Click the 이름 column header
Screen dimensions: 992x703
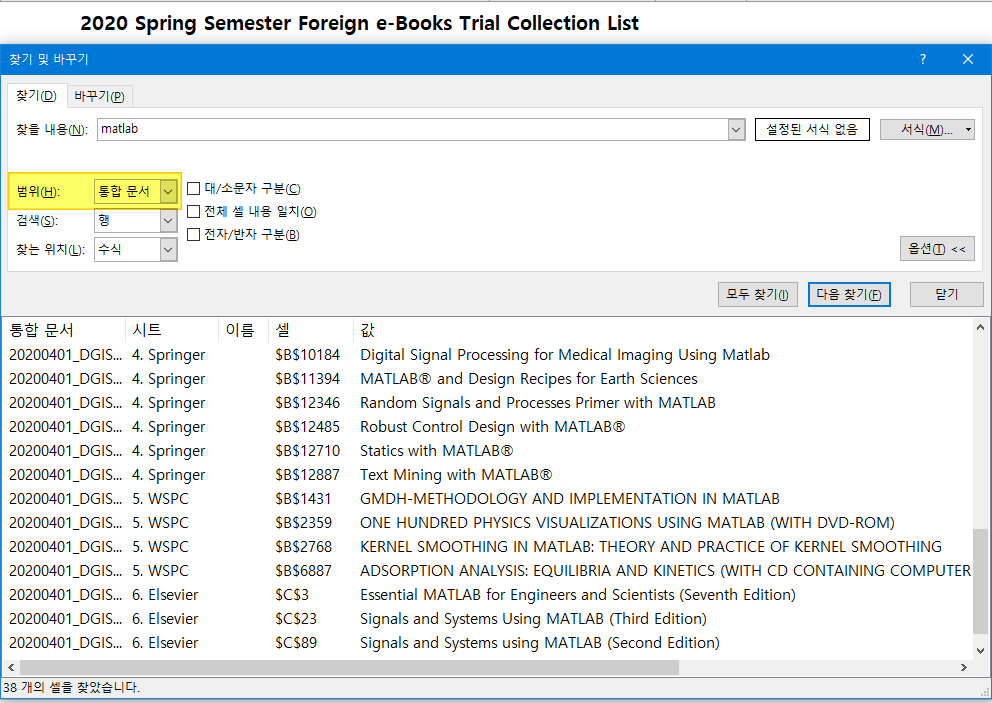pos(243,330)
